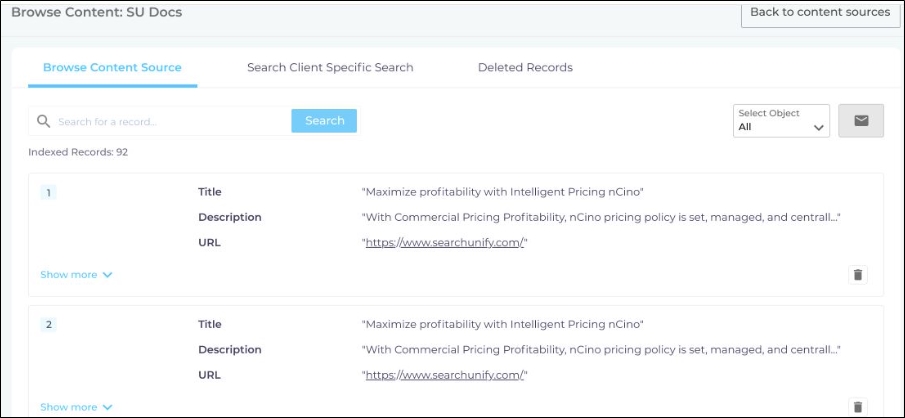The width and height of the screenshot is (905, 418).
Task: Open the Search Client Specific Search tab
Action: (330, 68)
